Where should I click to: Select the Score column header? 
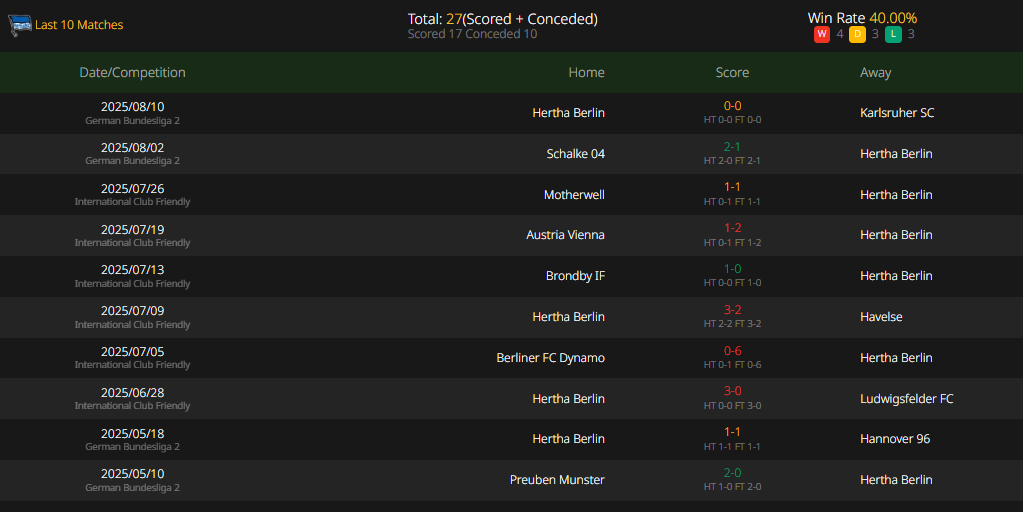732,72
